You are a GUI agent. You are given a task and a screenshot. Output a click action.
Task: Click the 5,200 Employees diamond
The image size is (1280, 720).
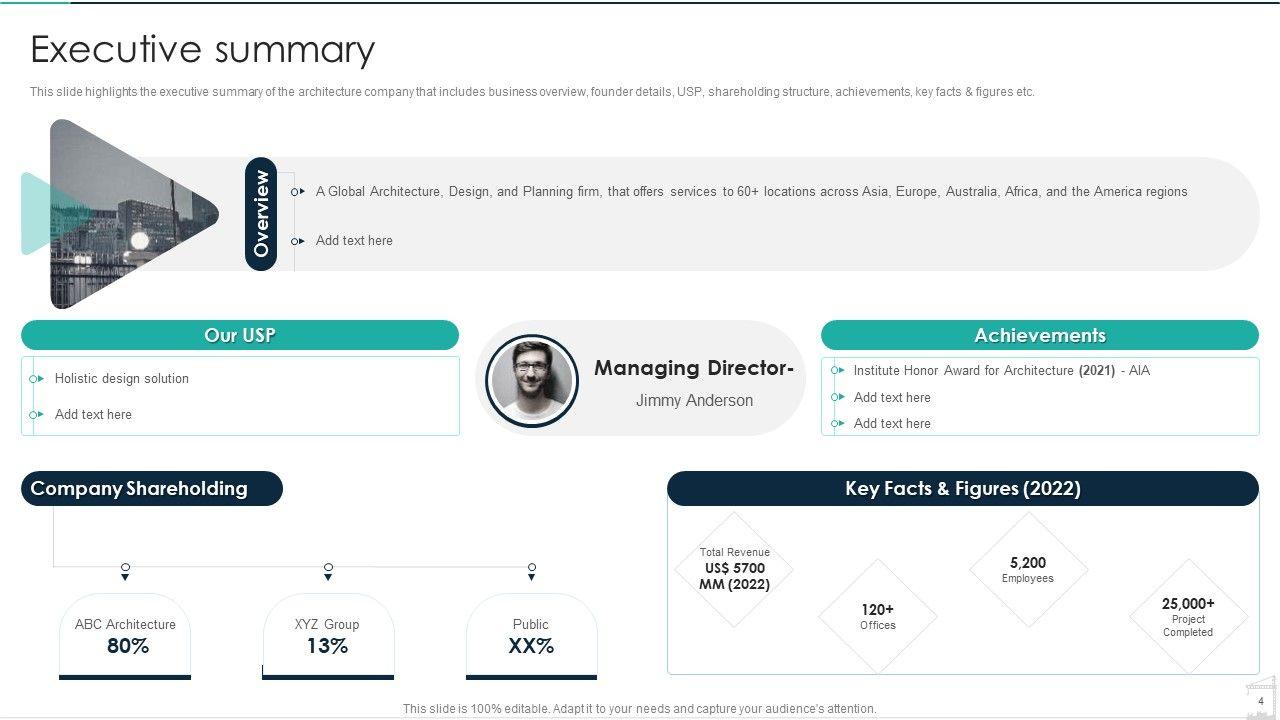[x=1028, y=570]
